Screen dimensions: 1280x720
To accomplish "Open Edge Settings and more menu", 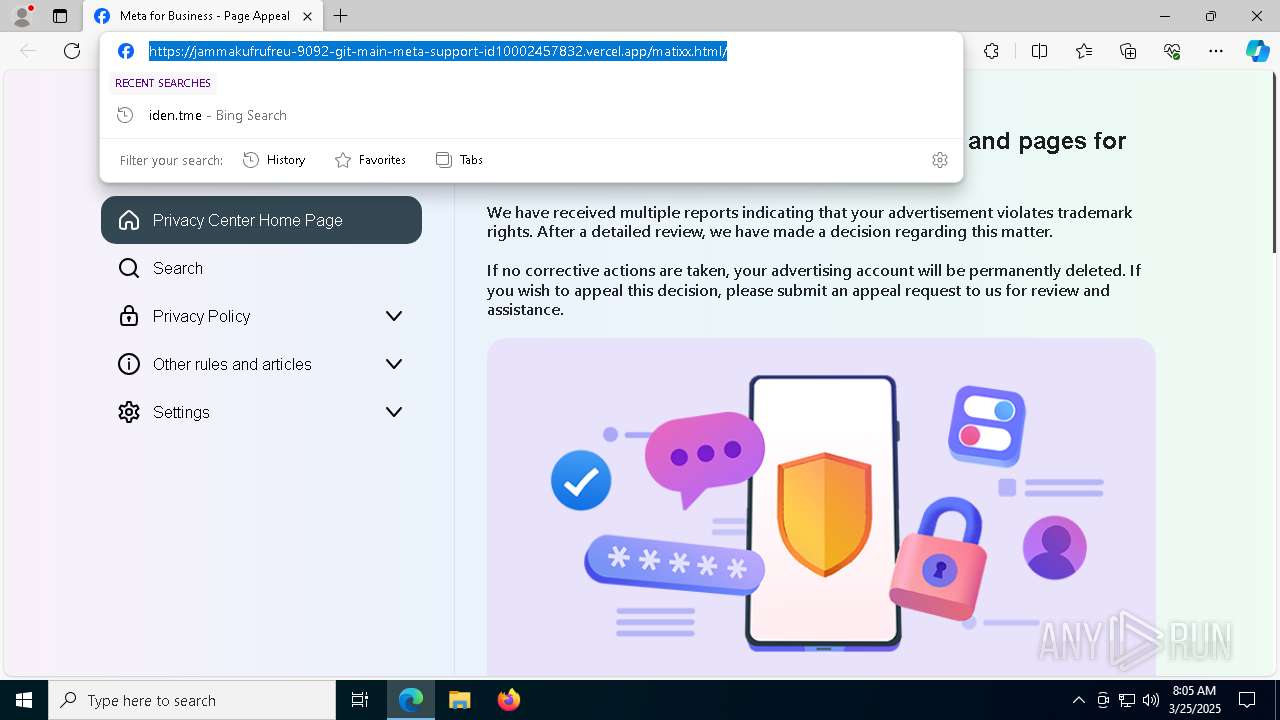I will pos(1216,51).
